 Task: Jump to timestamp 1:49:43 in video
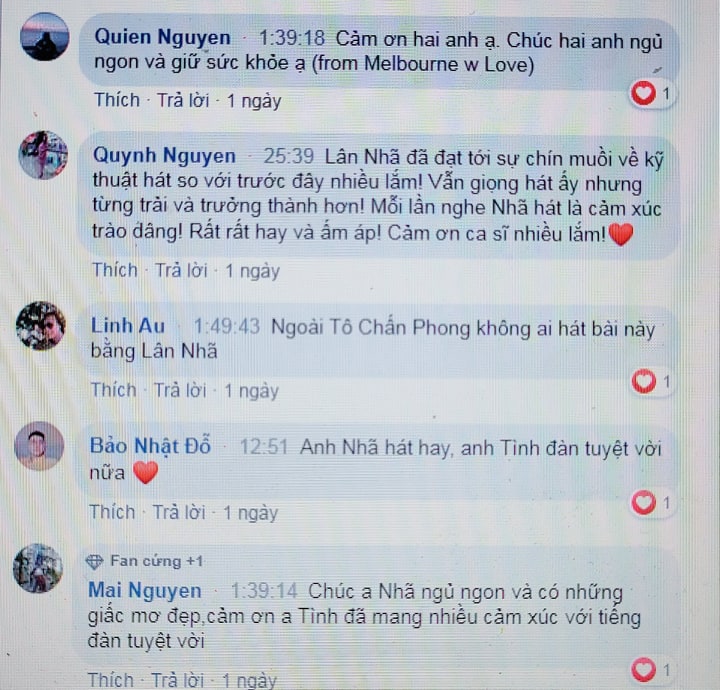click(x=227, y=327)
